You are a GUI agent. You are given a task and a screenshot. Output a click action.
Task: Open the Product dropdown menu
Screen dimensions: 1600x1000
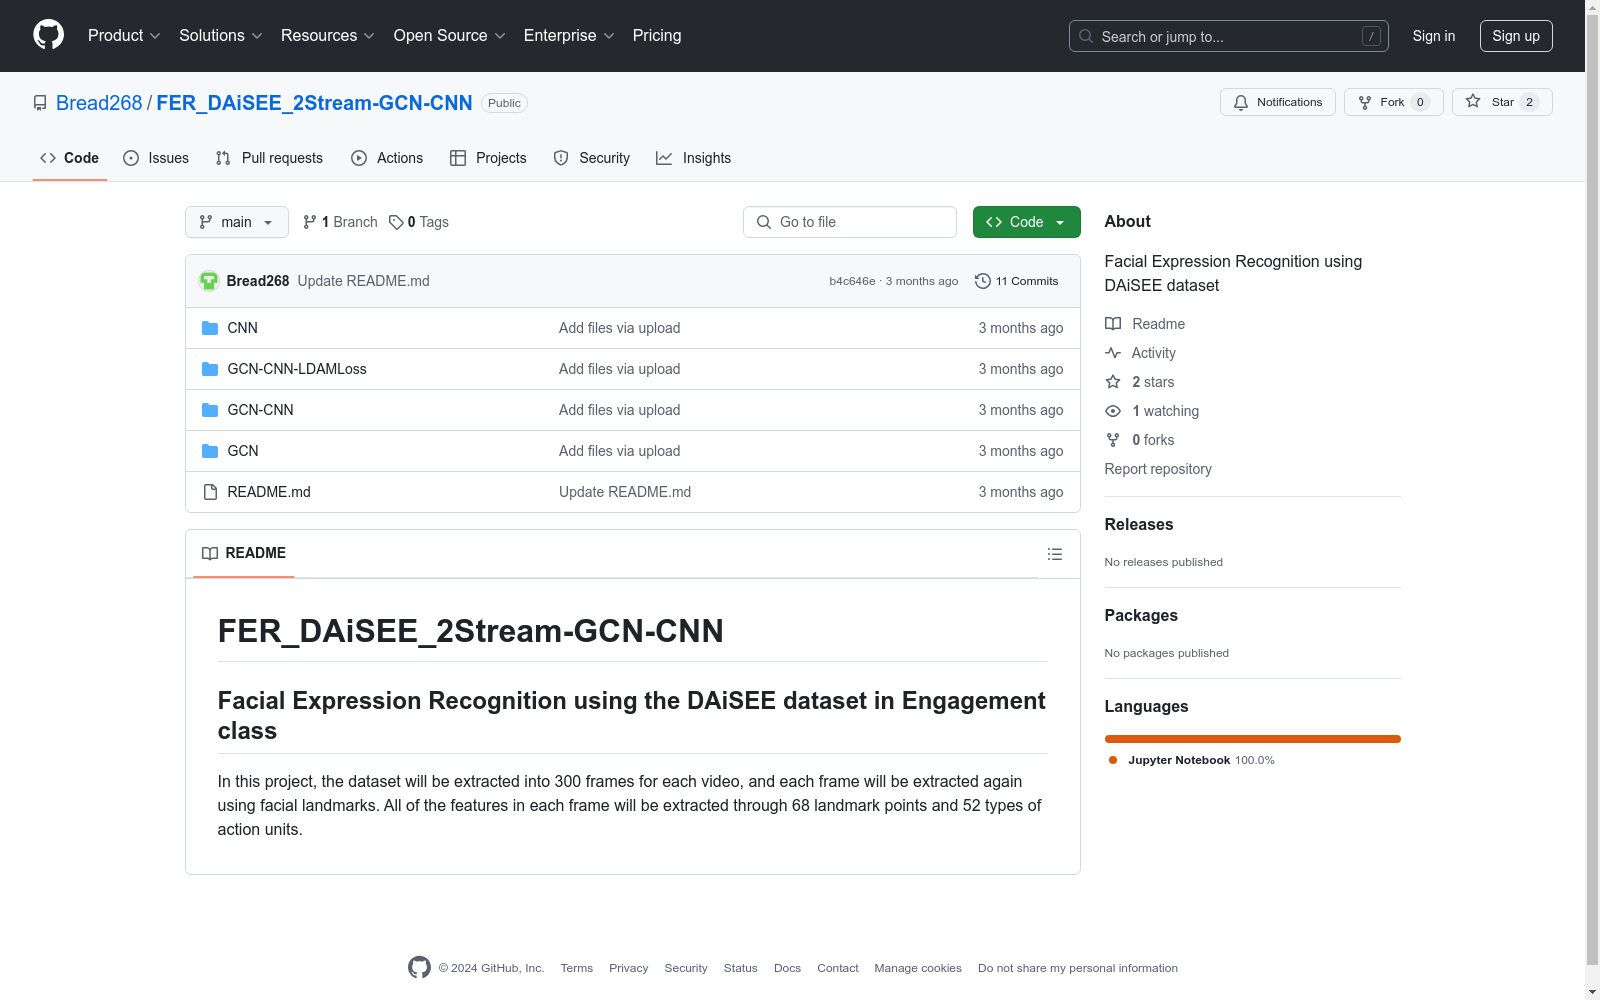[x=124, y=35]
